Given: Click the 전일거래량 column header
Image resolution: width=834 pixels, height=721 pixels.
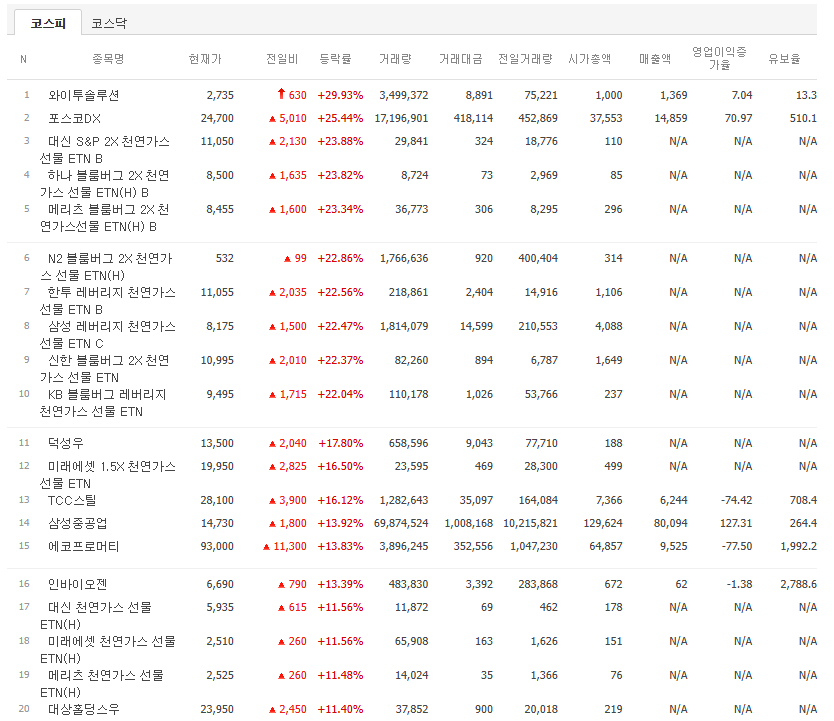Looking at the screenshot, I should click(525, 58).
